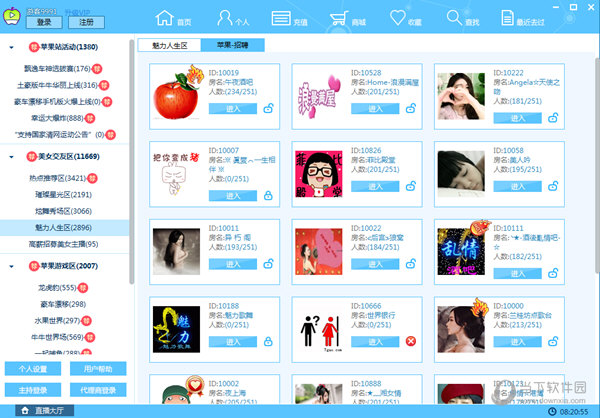
Task: Select 高薪招募美女主播(95) in sidebar
Action: click(x=64, y=244)
